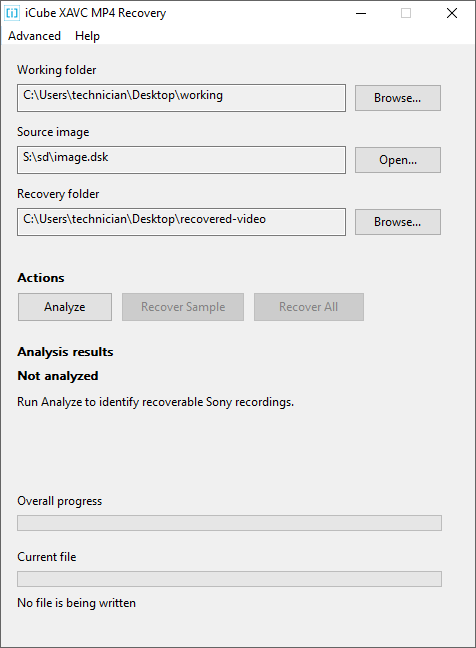This screenshot has width=476, height=648.
Task: Click the 'Analysis results' heading
Action: click(65, 352)
